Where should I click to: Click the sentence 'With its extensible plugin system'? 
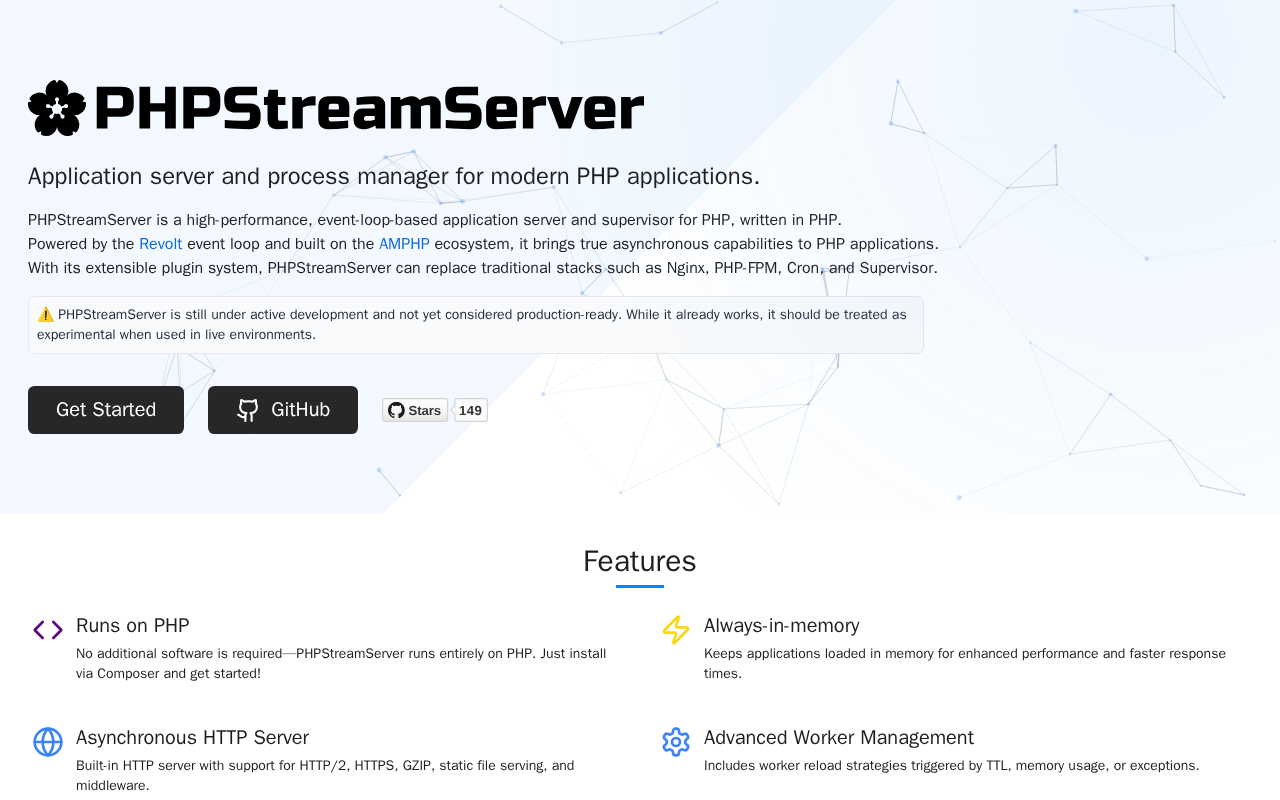tap(483, 268)
